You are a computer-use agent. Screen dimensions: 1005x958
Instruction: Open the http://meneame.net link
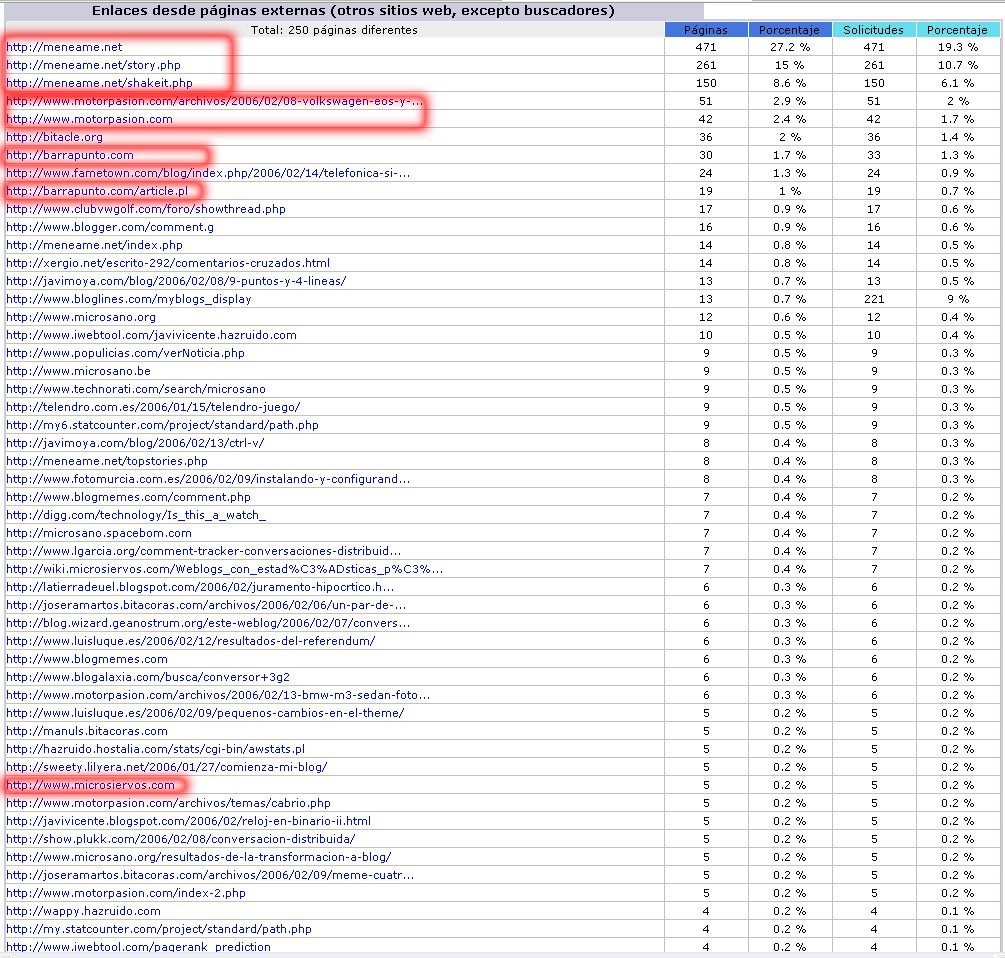coord(64,47)
